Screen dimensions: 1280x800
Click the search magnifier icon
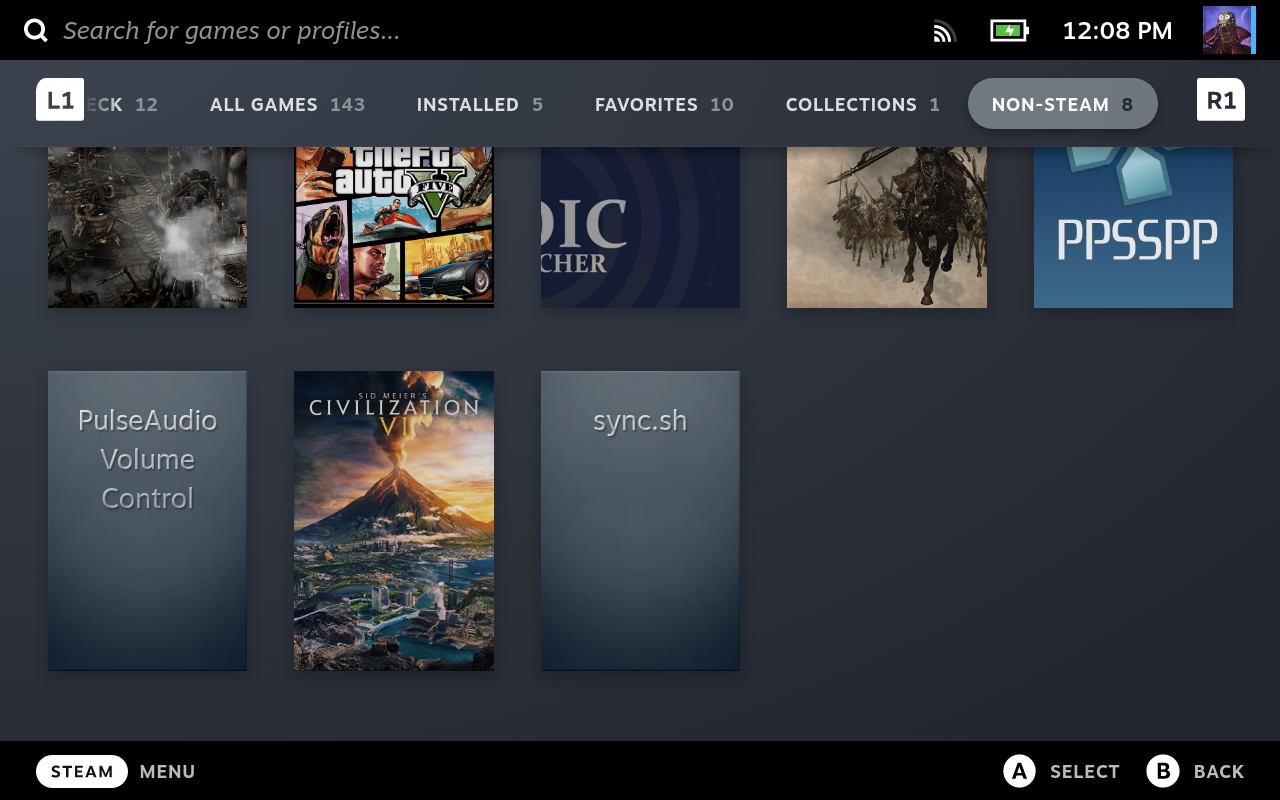36,31
